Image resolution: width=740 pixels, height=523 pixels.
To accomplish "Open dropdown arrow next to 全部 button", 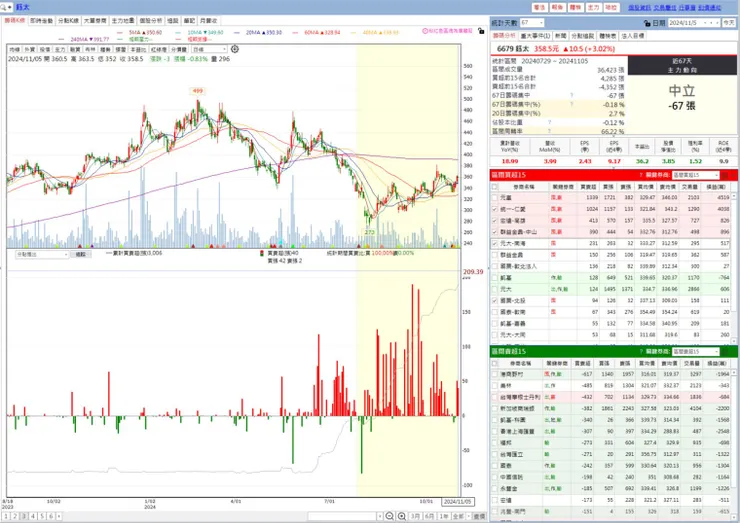I will point(469,516).
